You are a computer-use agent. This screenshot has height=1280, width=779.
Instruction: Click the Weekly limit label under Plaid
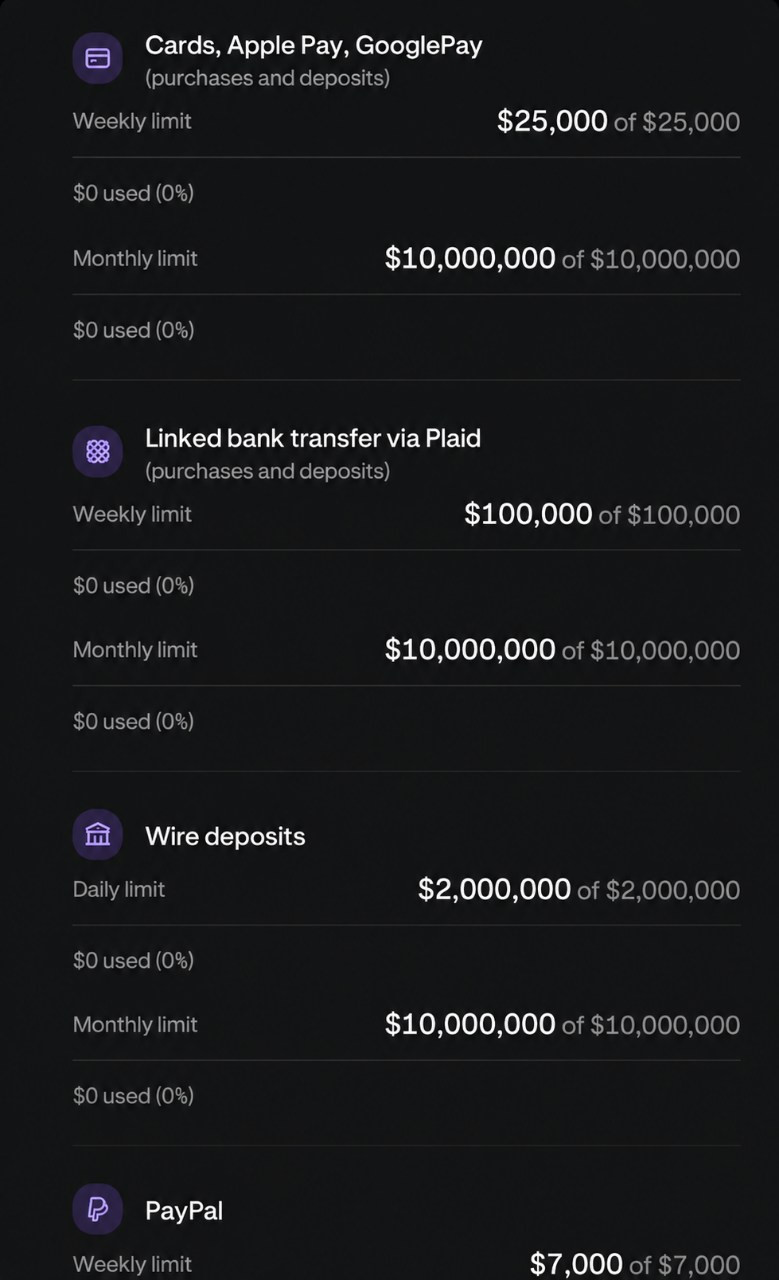point(132,514)
